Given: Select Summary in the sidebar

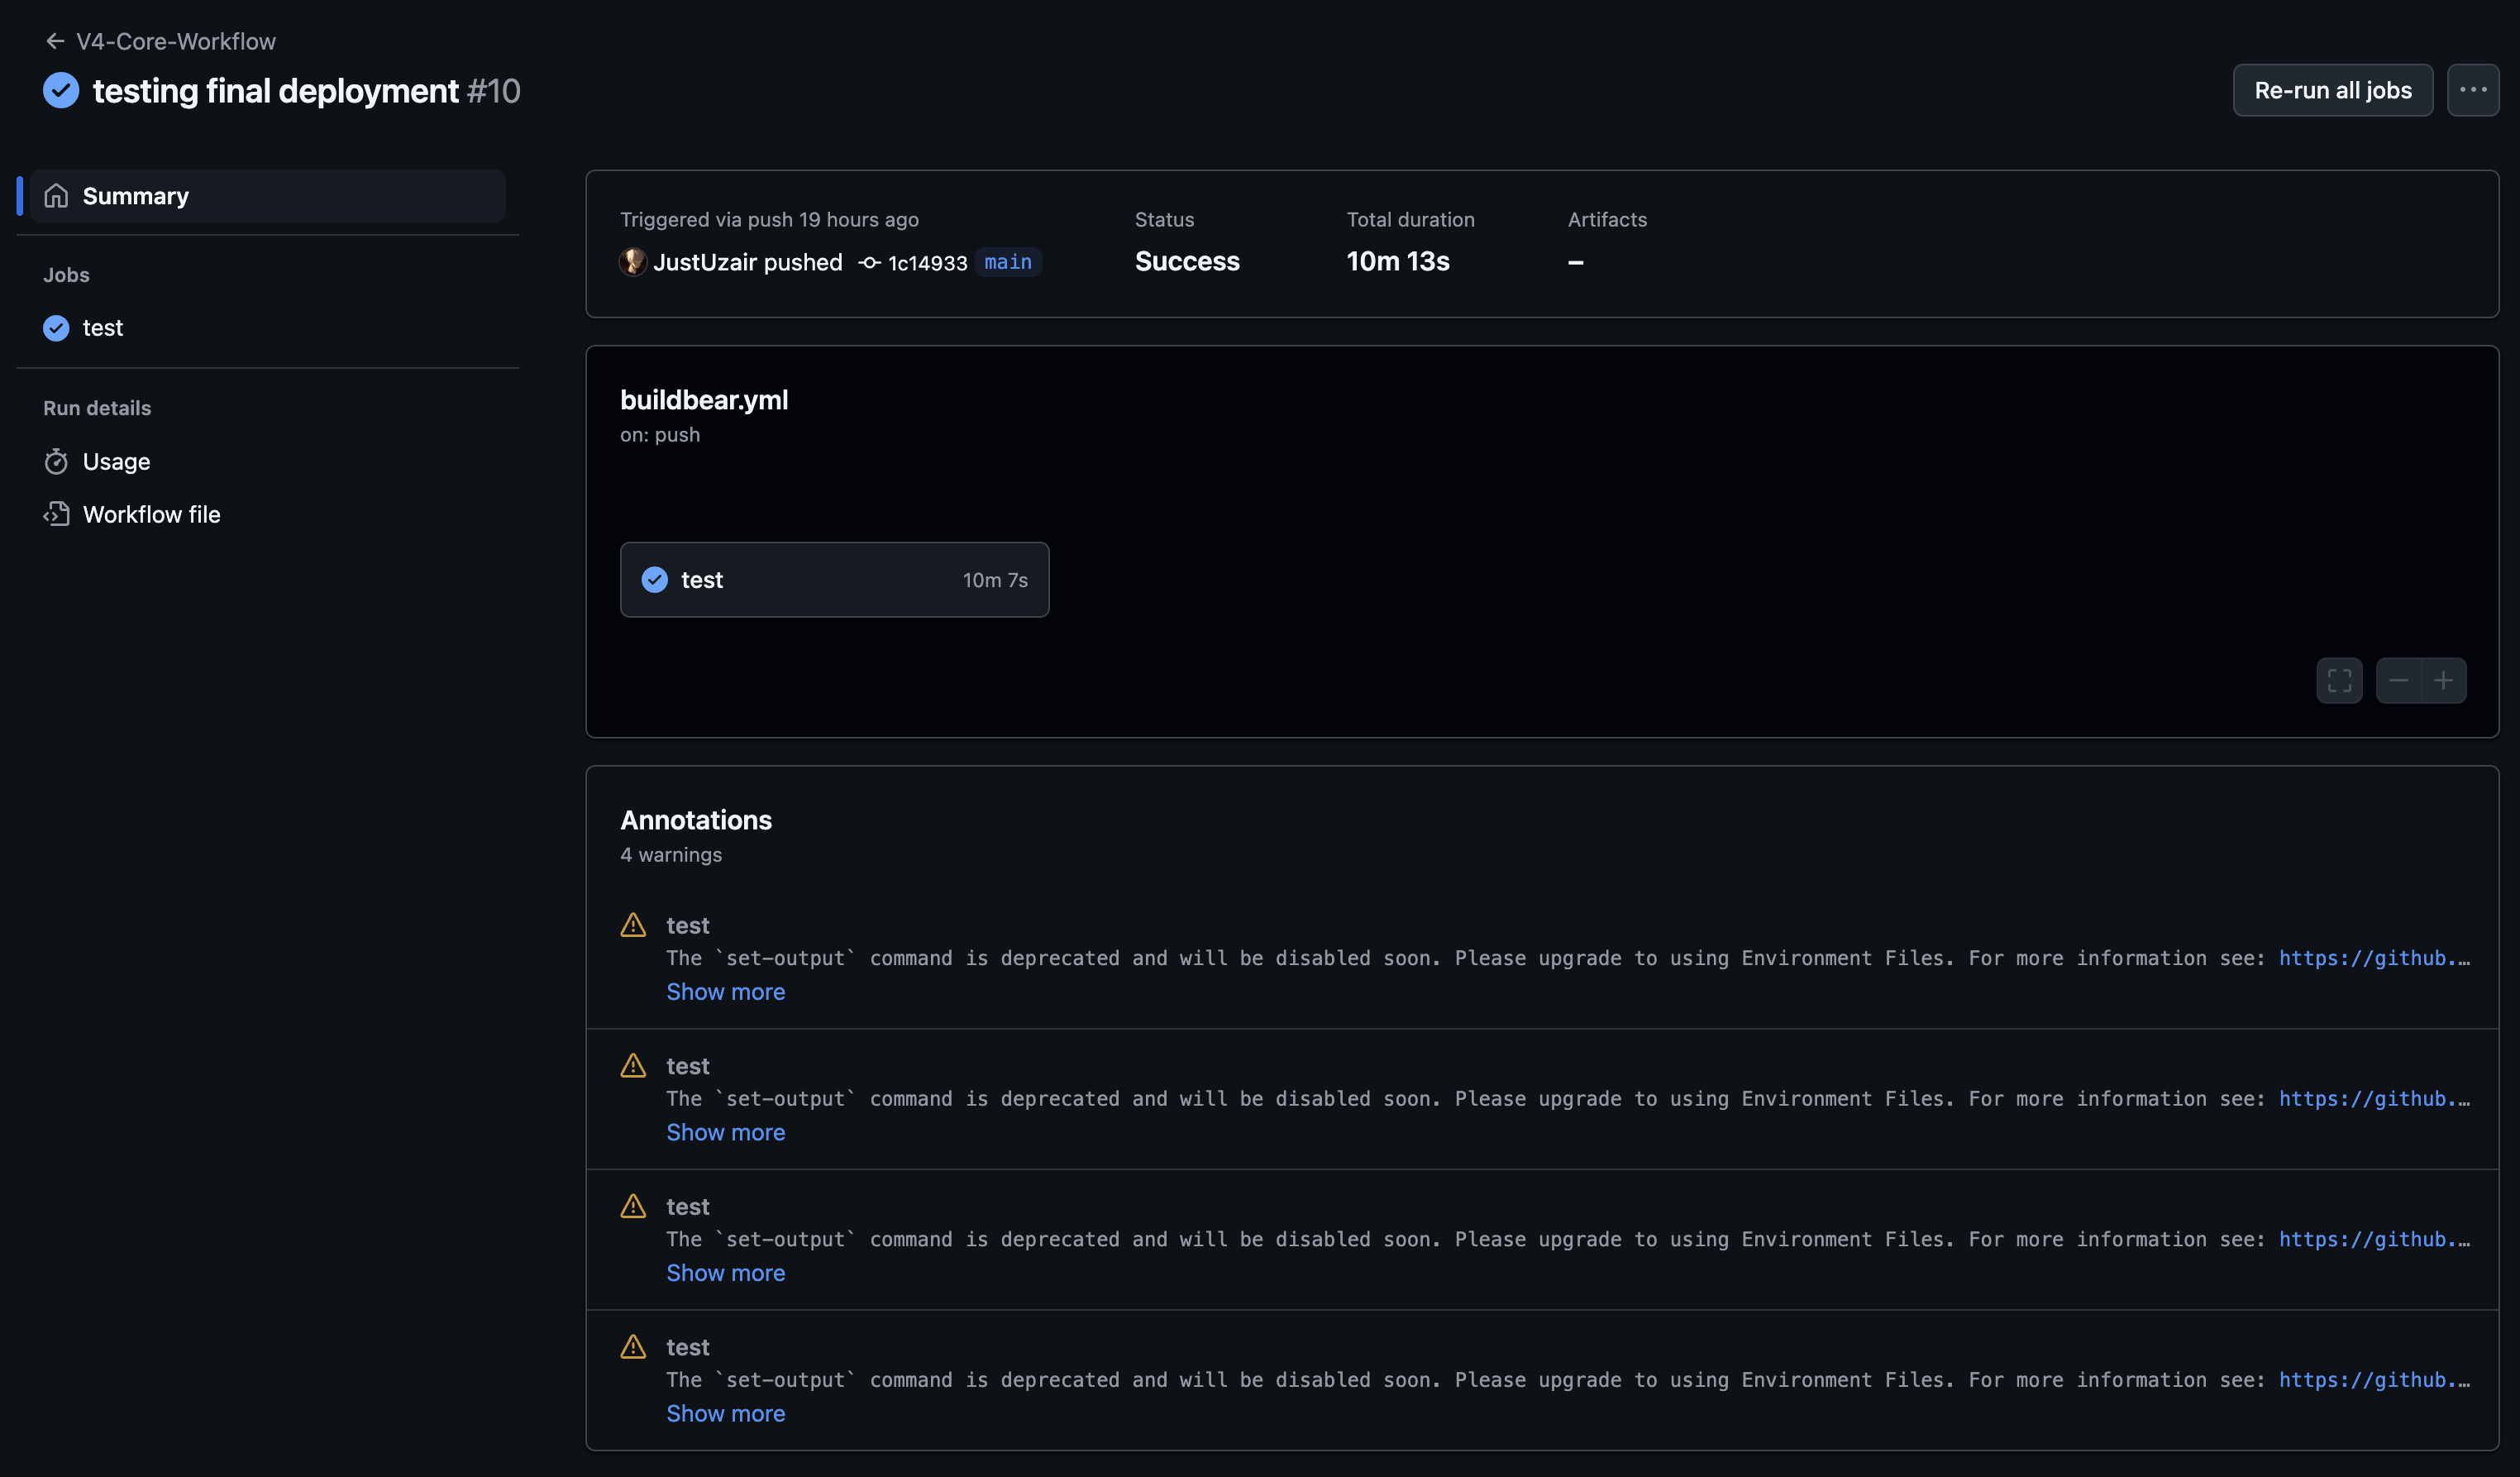Looking at the screenshot, I should pos(136,195).
